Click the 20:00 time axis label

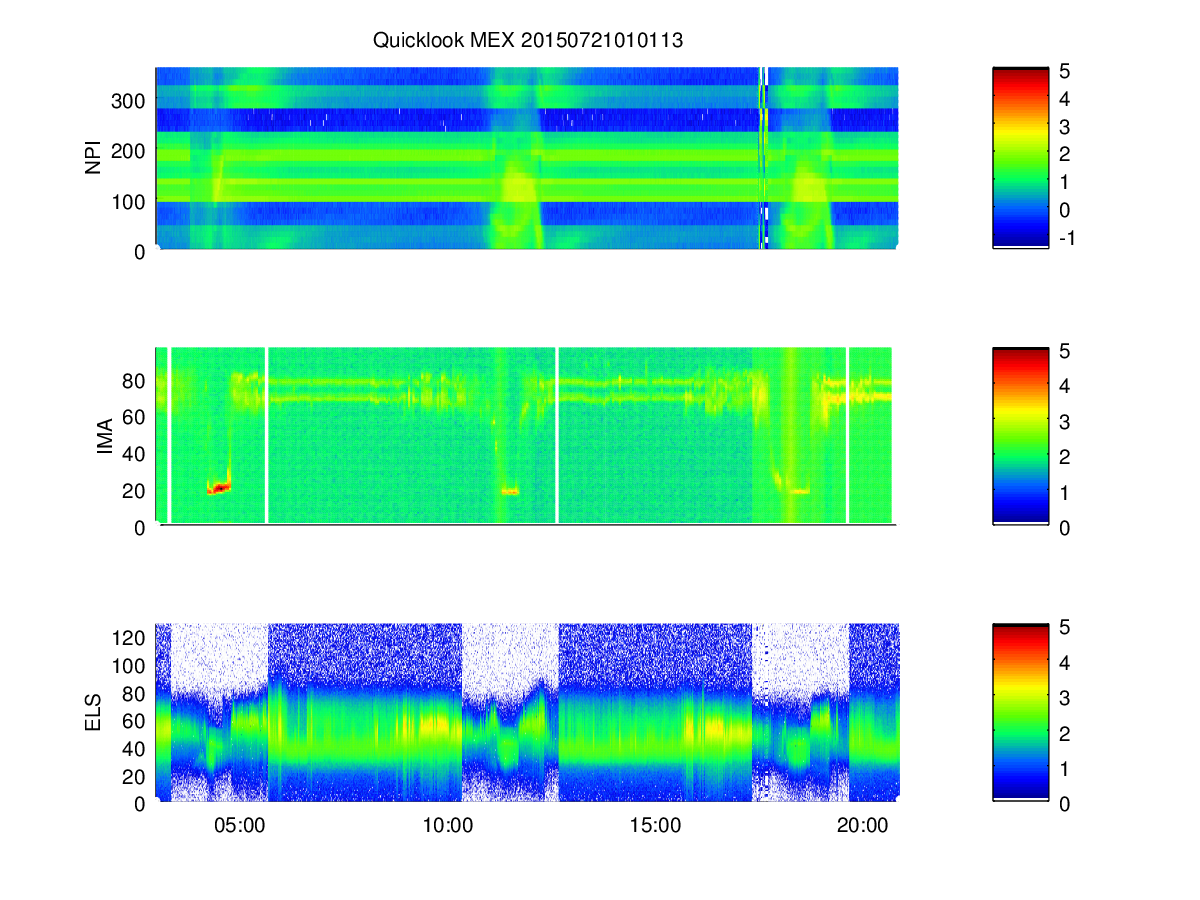coord(862,826)
